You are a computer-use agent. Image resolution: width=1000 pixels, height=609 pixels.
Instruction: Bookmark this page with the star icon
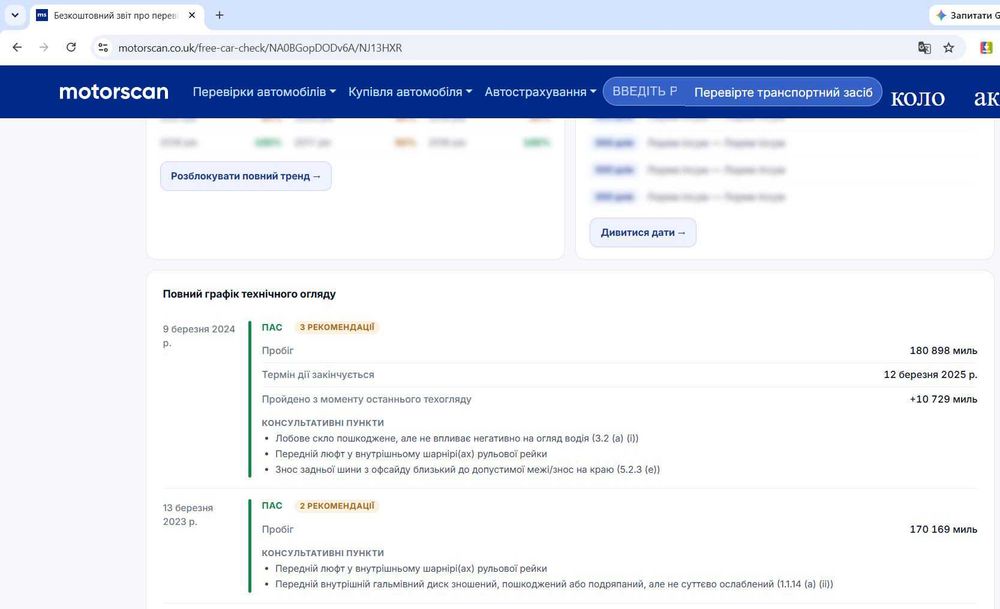949,48
